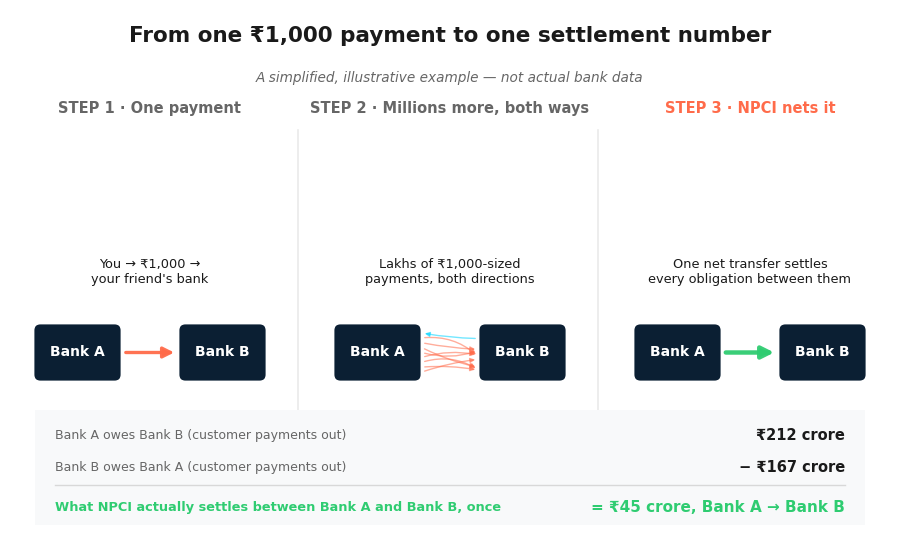Click the green net transfer arrow
This screenshot has height=555, width=900.
(748, 352)
